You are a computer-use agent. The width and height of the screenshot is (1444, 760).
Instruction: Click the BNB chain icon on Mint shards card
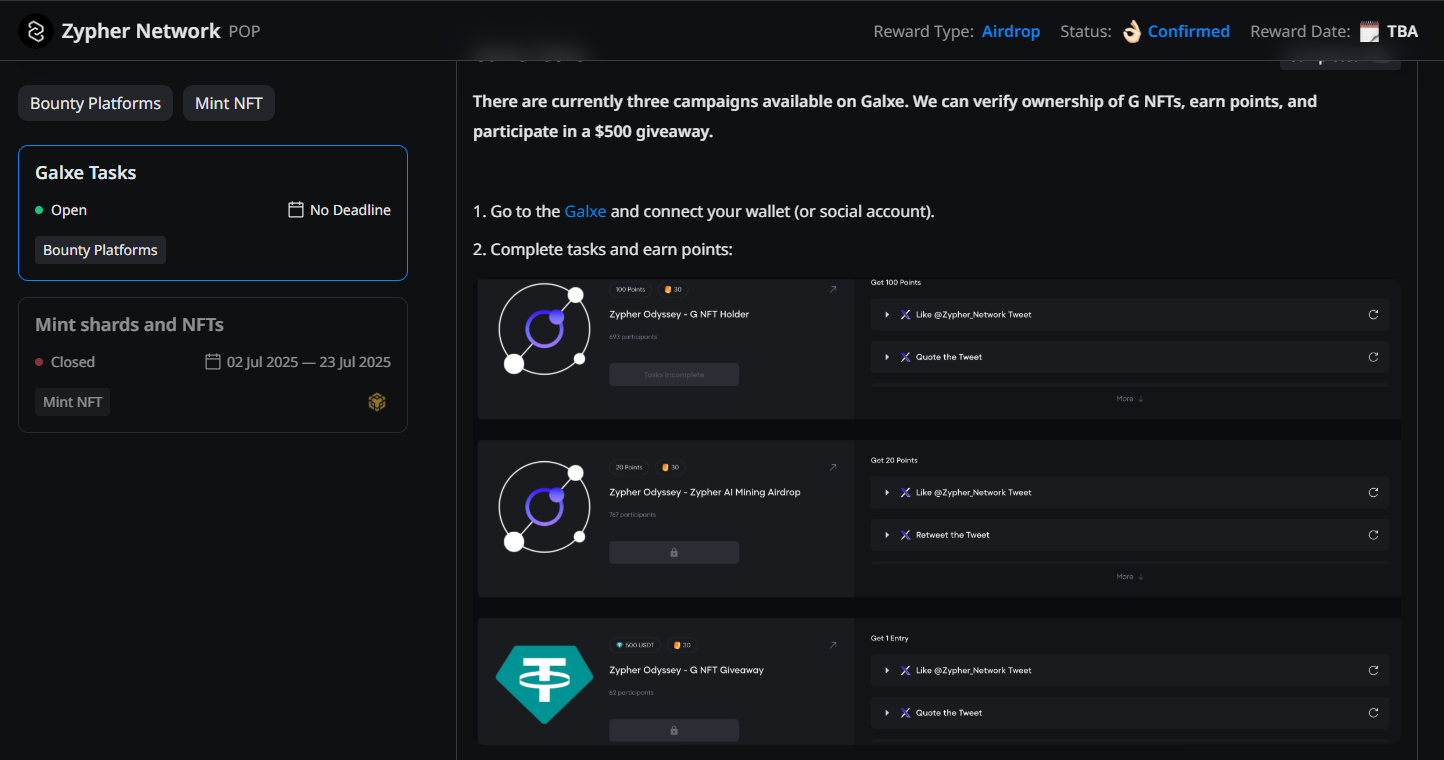pos(377,402)
